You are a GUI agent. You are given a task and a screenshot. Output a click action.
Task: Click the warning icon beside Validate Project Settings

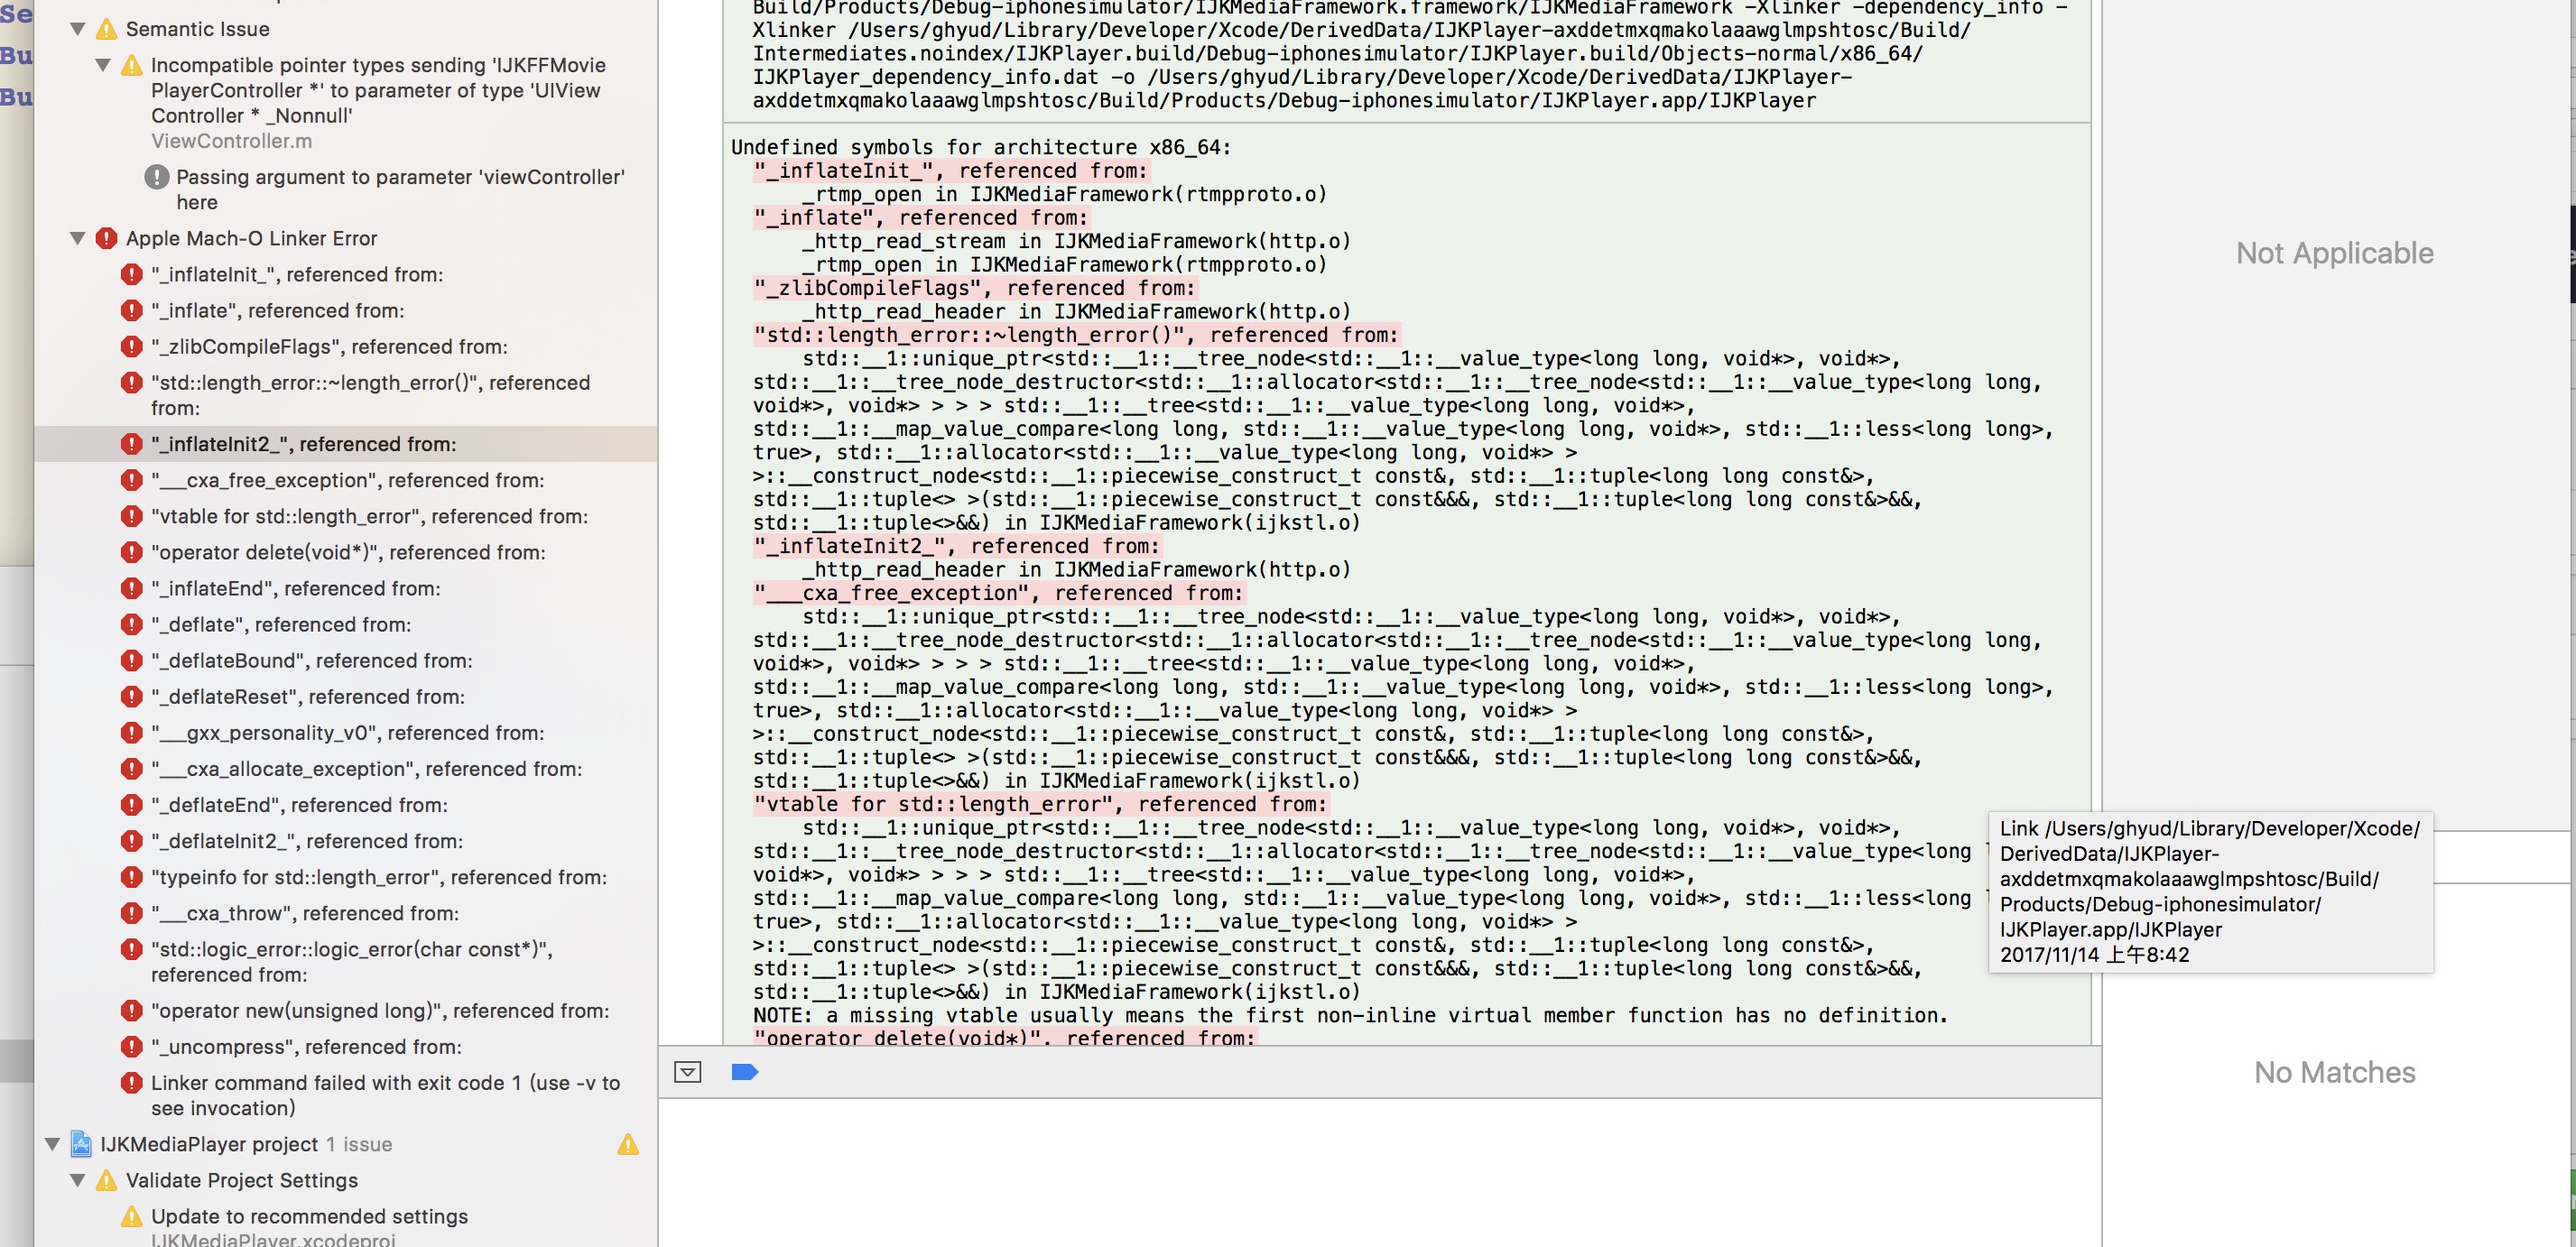[x=106, y=1180]
